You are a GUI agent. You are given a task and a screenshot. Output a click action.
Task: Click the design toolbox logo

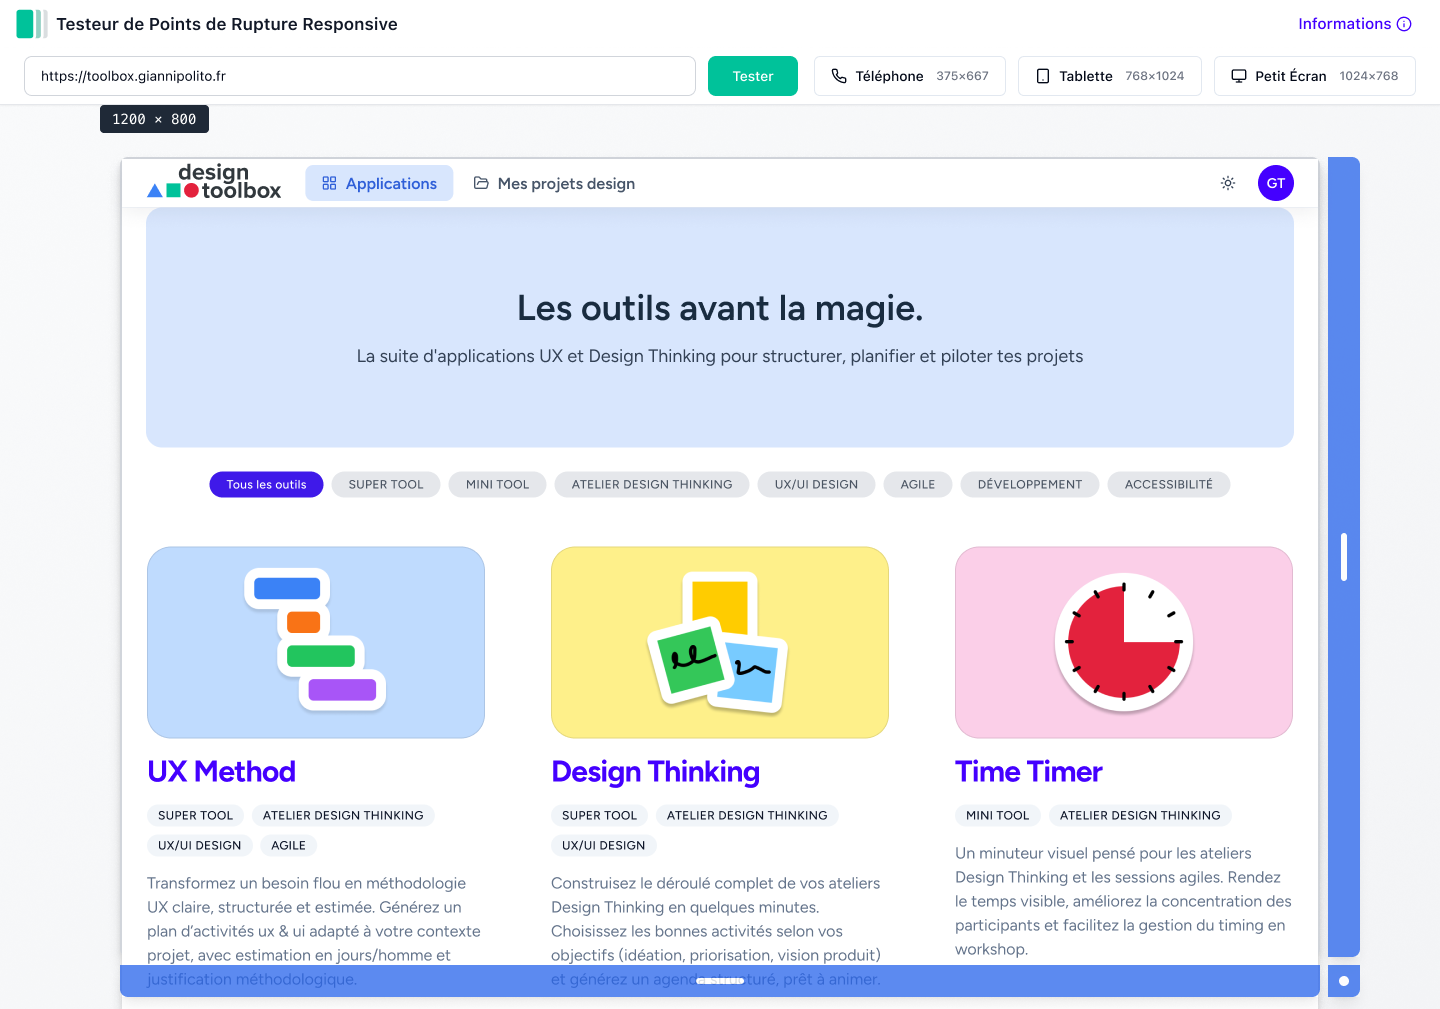click(x=215, y=182)
